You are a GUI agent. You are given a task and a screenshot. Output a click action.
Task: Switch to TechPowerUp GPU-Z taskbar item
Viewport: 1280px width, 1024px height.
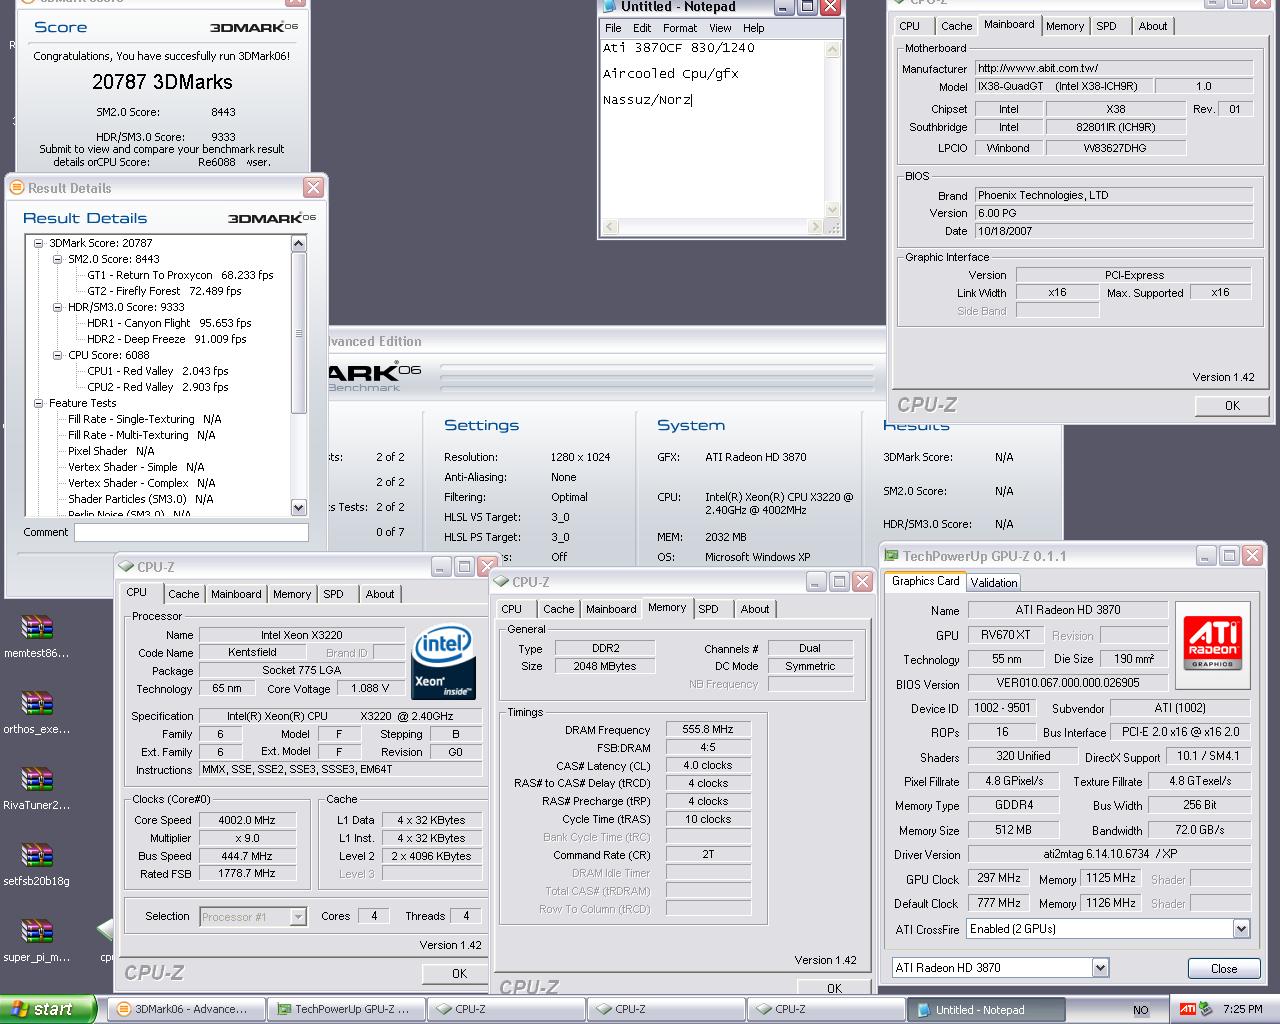(346, 1009)
